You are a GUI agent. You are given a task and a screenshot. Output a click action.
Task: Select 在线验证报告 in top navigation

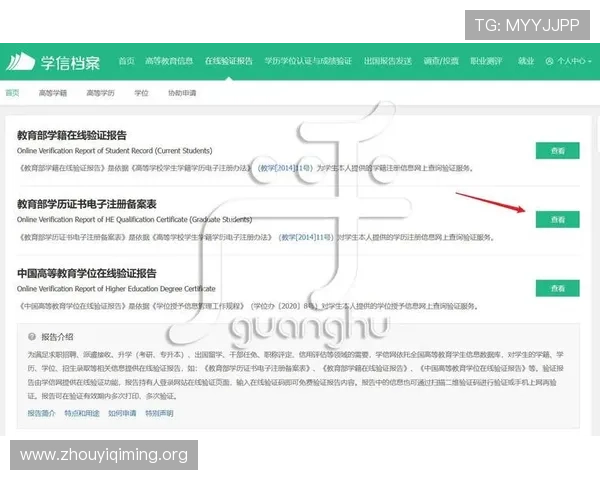[x=228, y=61]
